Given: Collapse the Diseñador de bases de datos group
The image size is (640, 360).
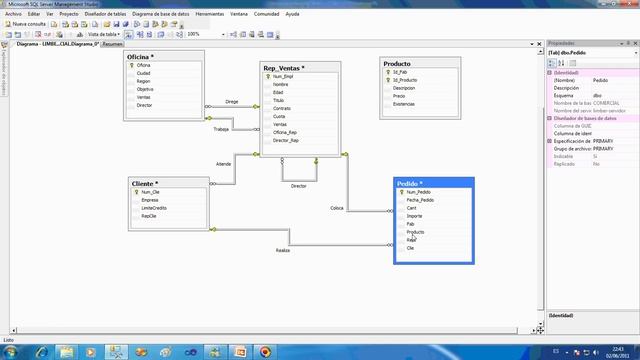Looking at the screenshot, I should coord(550,118).
